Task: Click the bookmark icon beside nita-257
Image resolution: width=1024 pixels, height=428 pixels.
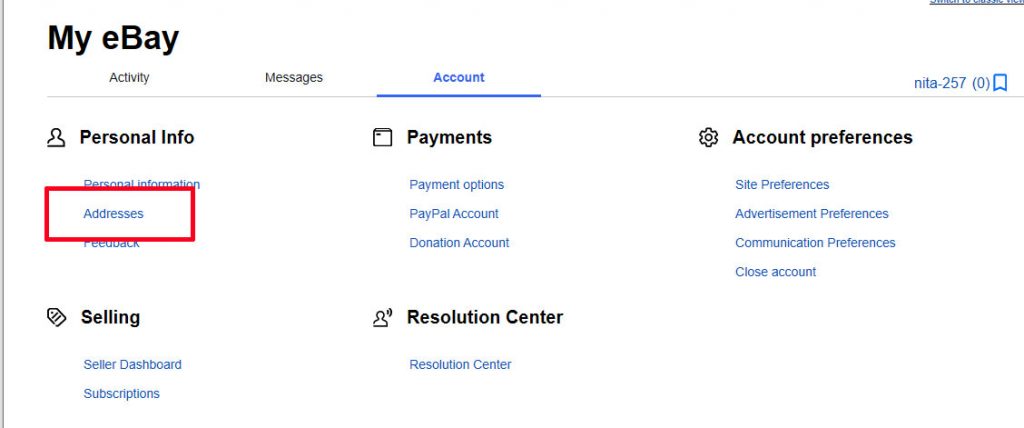Action: (x=1000, y=84)
